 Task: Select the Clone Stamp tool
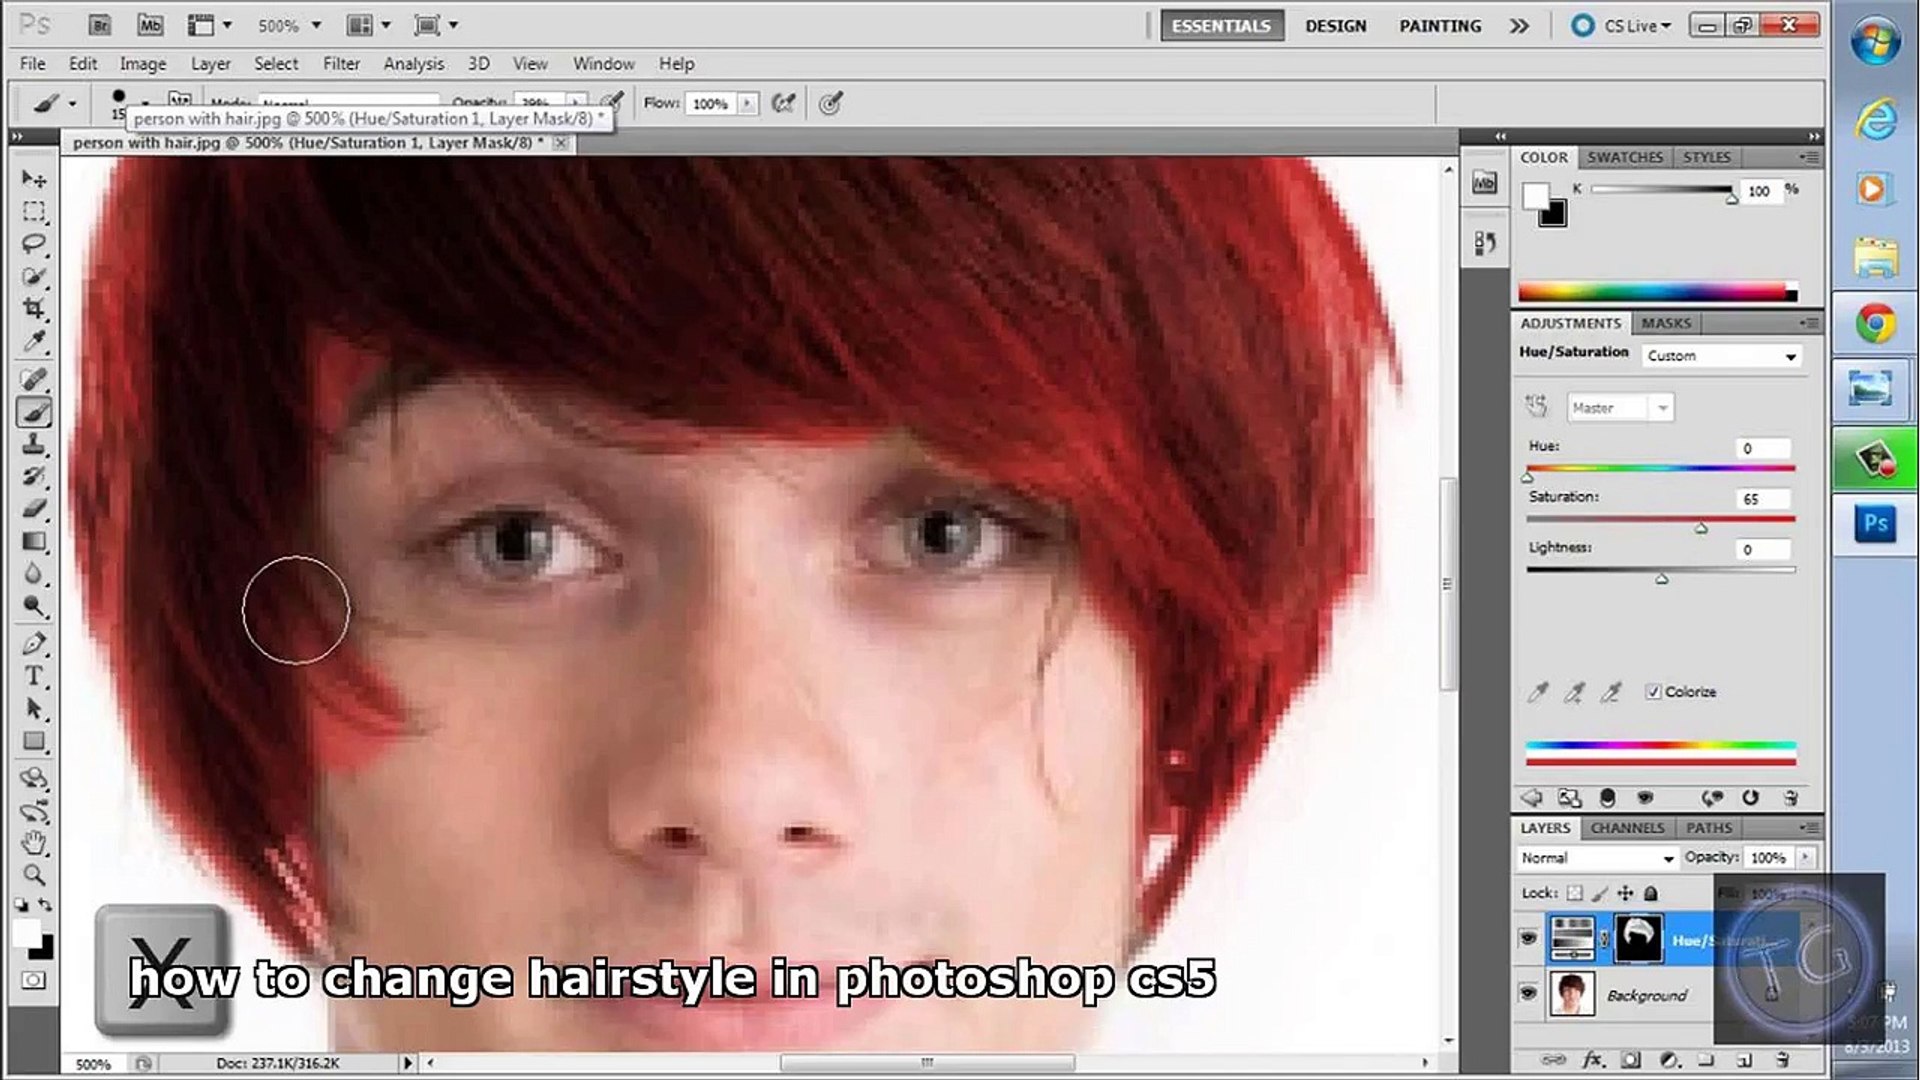point(34,444)
